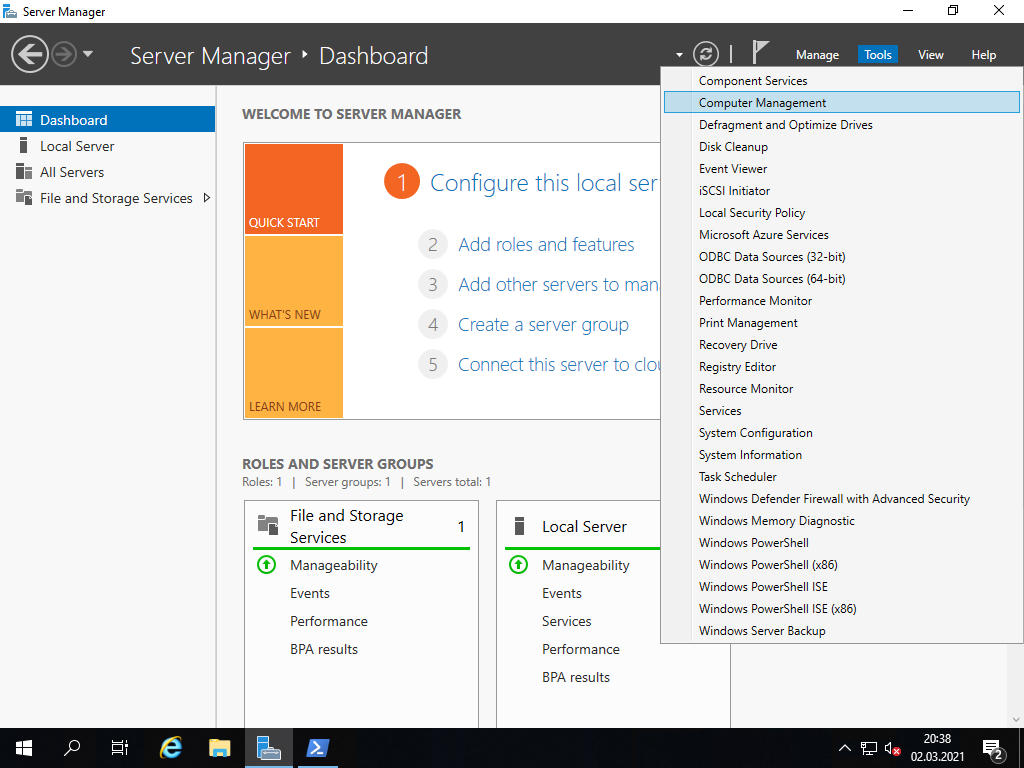The image size is (1024, 768).
Task: Click the Add roles and features link
Action: coord(546,245)
